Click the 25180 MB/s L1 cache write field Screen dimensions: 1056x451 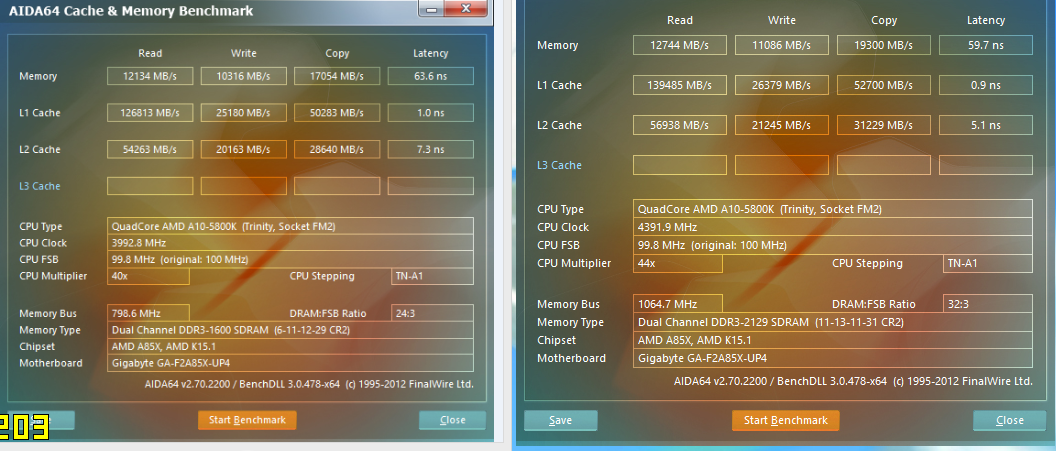(243, 112)
